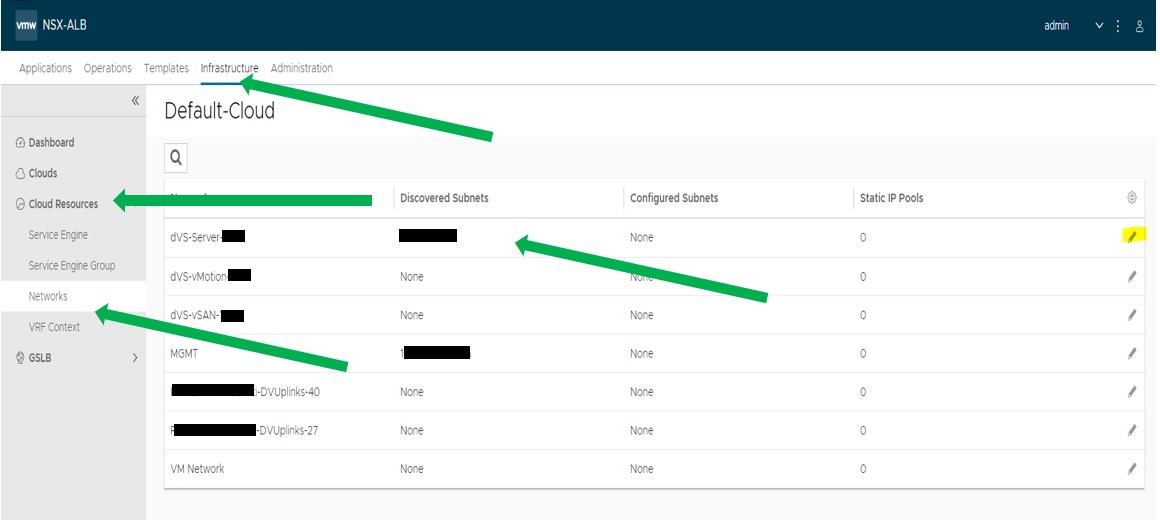Select the DVUplinks-40 network name
Screen dimensions: 1160x520
tap(245, 392)
